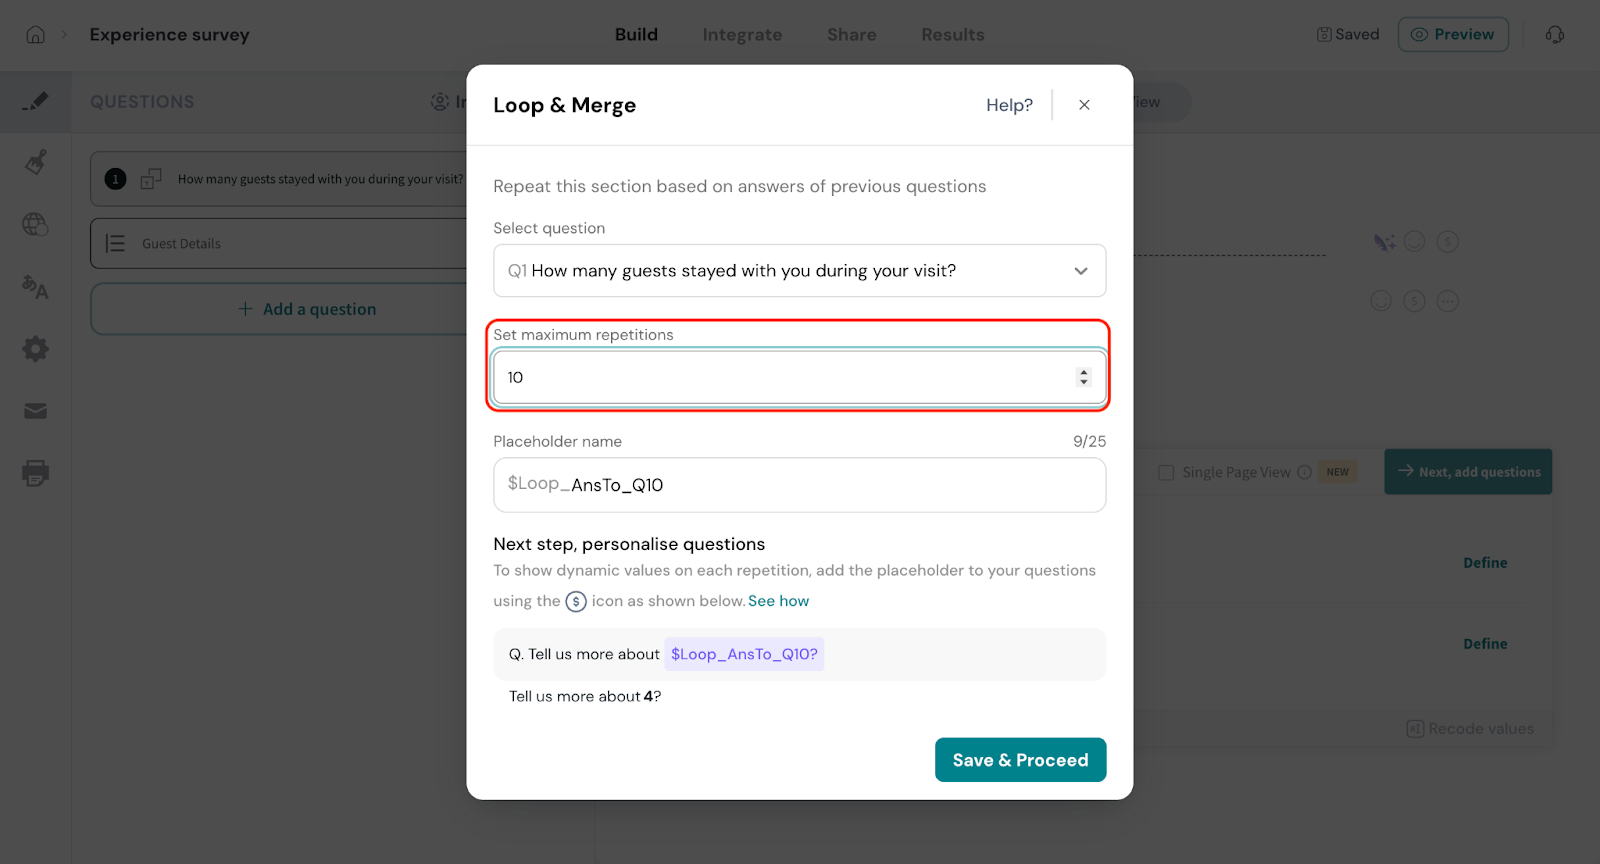Click the printer icon in sidebar
This screenshot has width=1600, height=864.
pos(36,473)
